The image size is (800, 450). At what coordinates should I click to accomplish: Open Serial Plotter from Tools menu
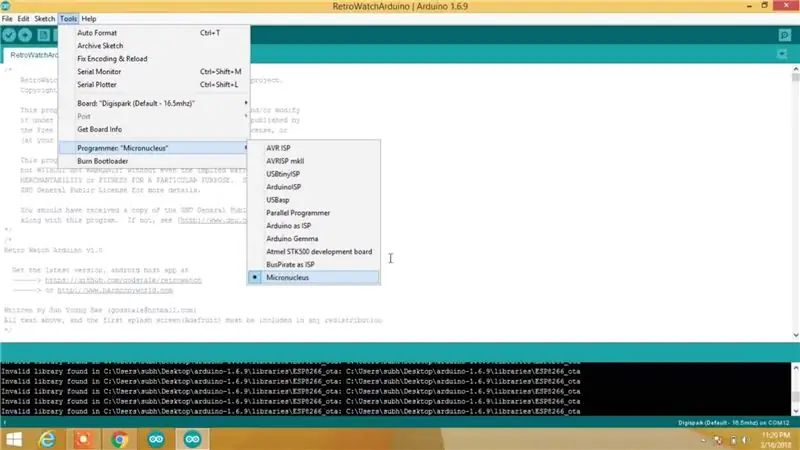[154, 85]
